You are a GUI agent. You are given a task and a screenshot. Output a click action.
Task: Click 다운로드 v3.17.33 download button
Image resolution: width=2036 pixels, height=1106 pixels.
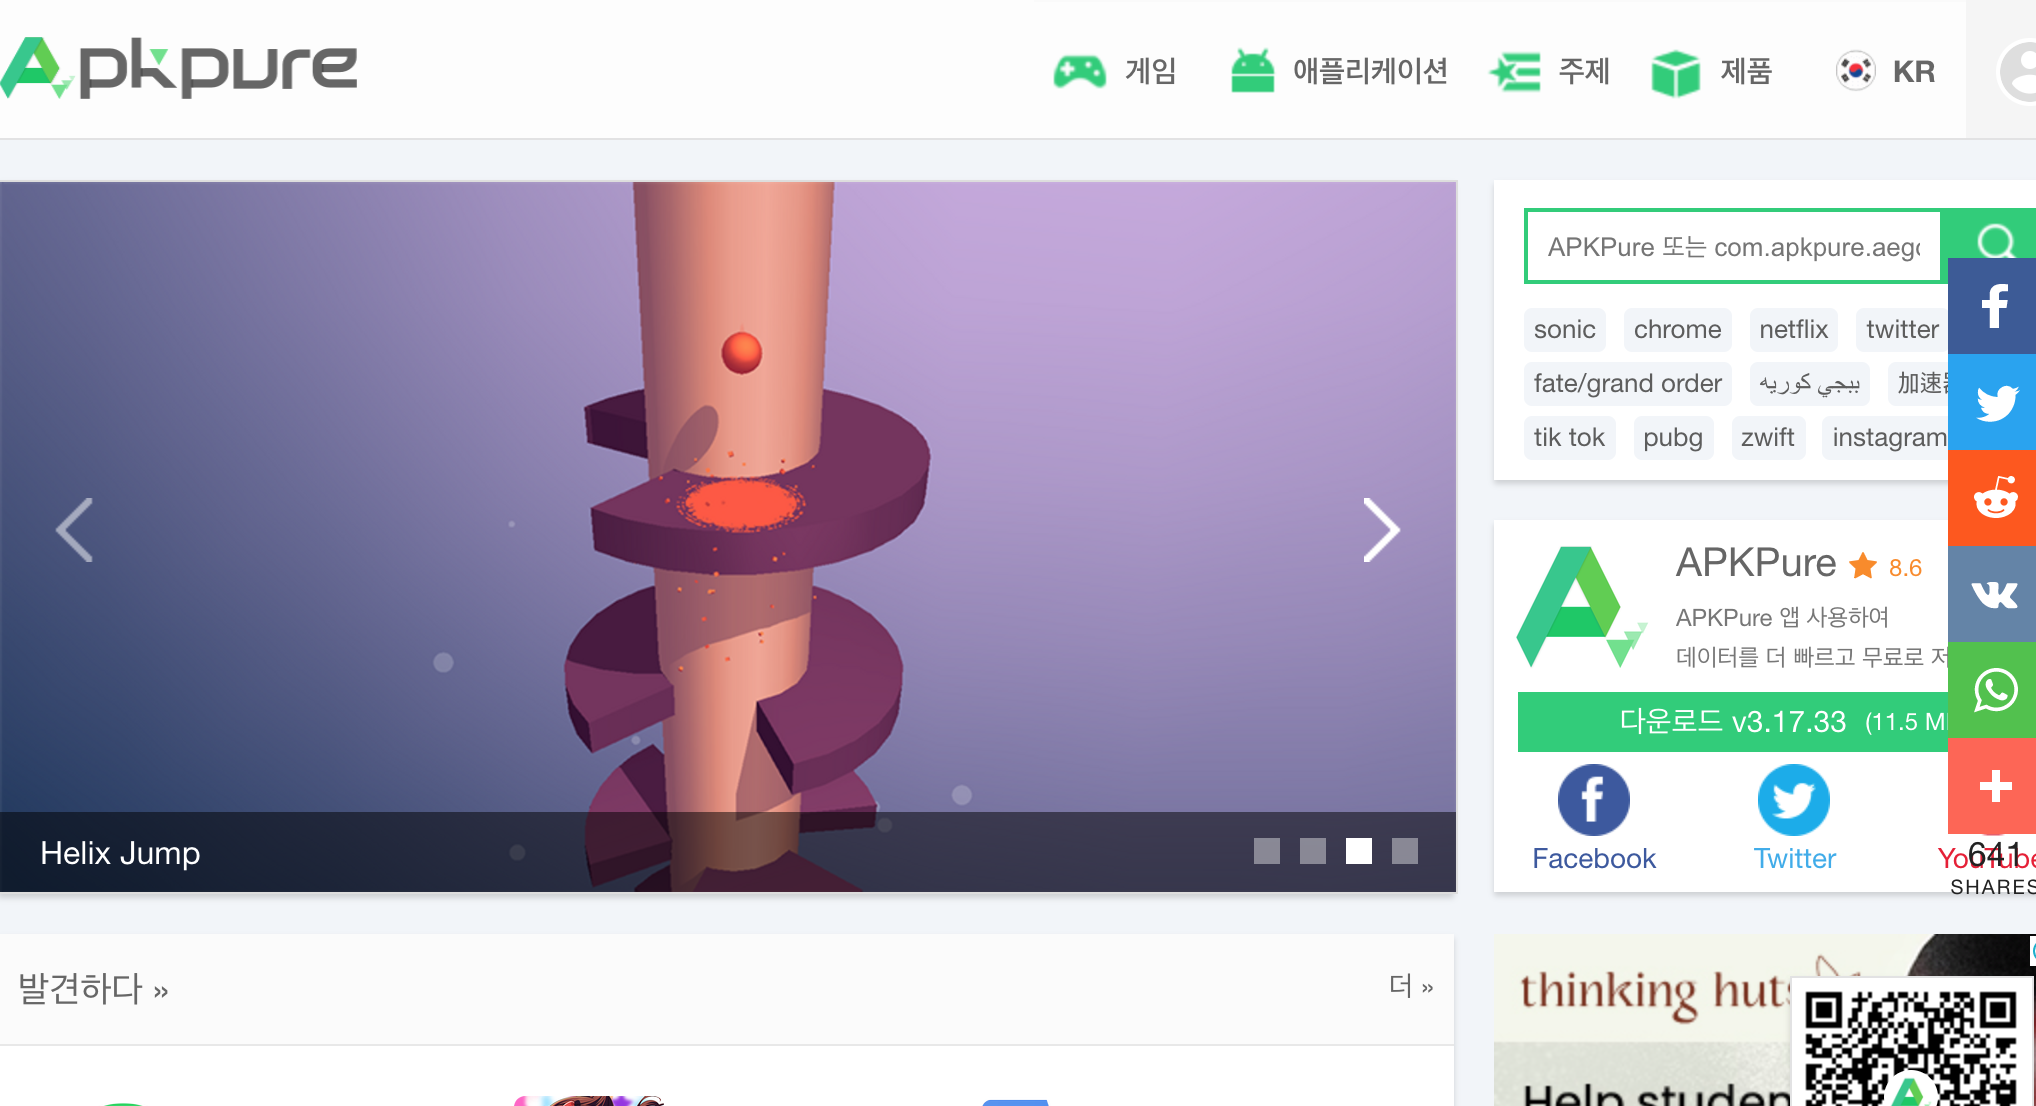(1732, 721)
